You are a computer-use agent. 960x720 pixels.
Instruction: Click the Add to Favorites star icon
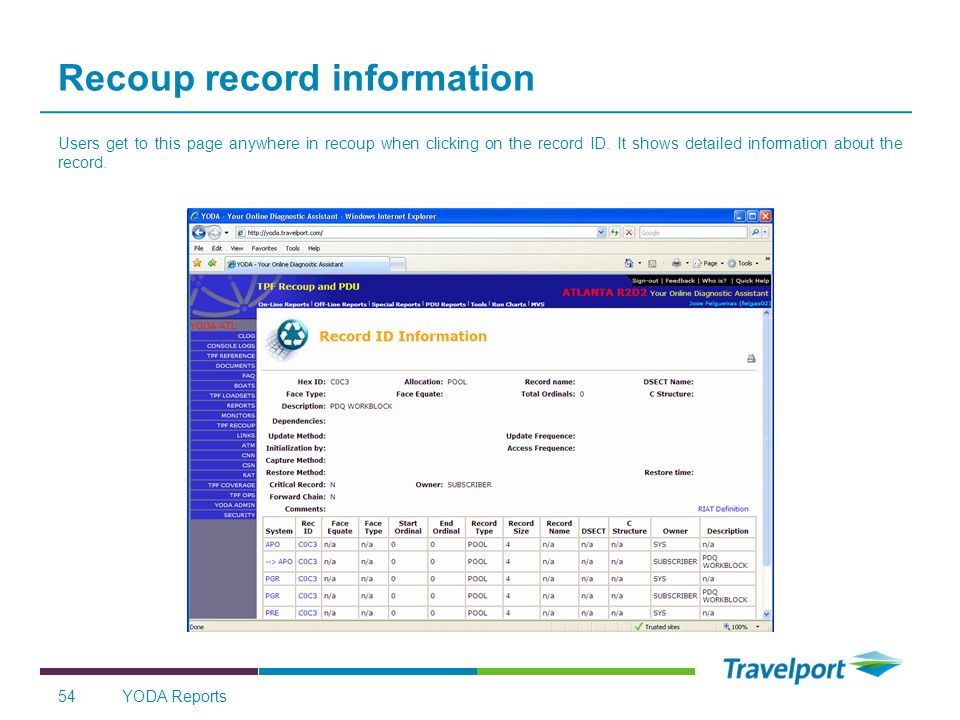tap(212, 263)
